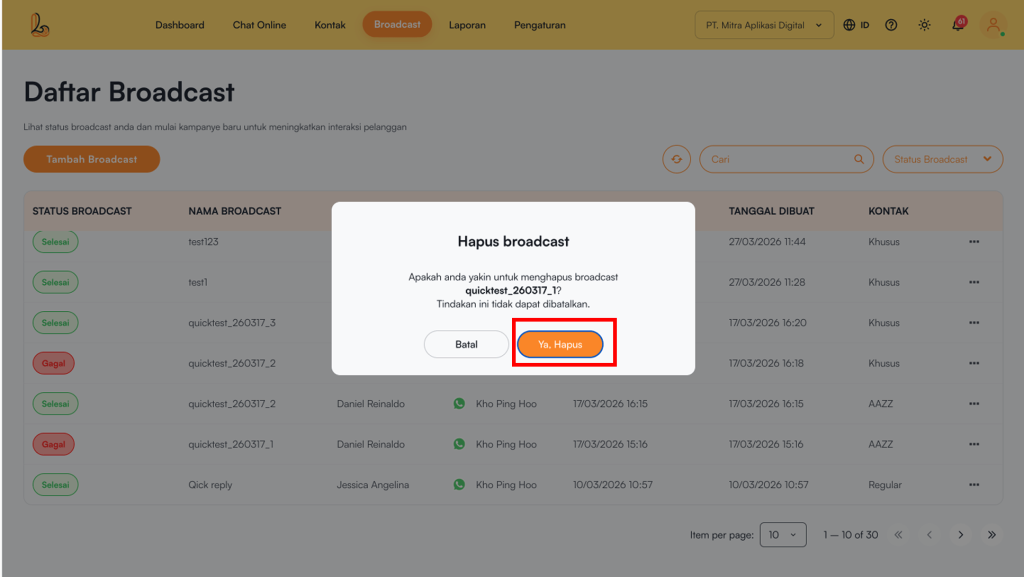The width and height of the screenshot is (1024, 577).
Task: Expand the Status Broadcast filter dropdown
Action: click(x=942, y=159)
